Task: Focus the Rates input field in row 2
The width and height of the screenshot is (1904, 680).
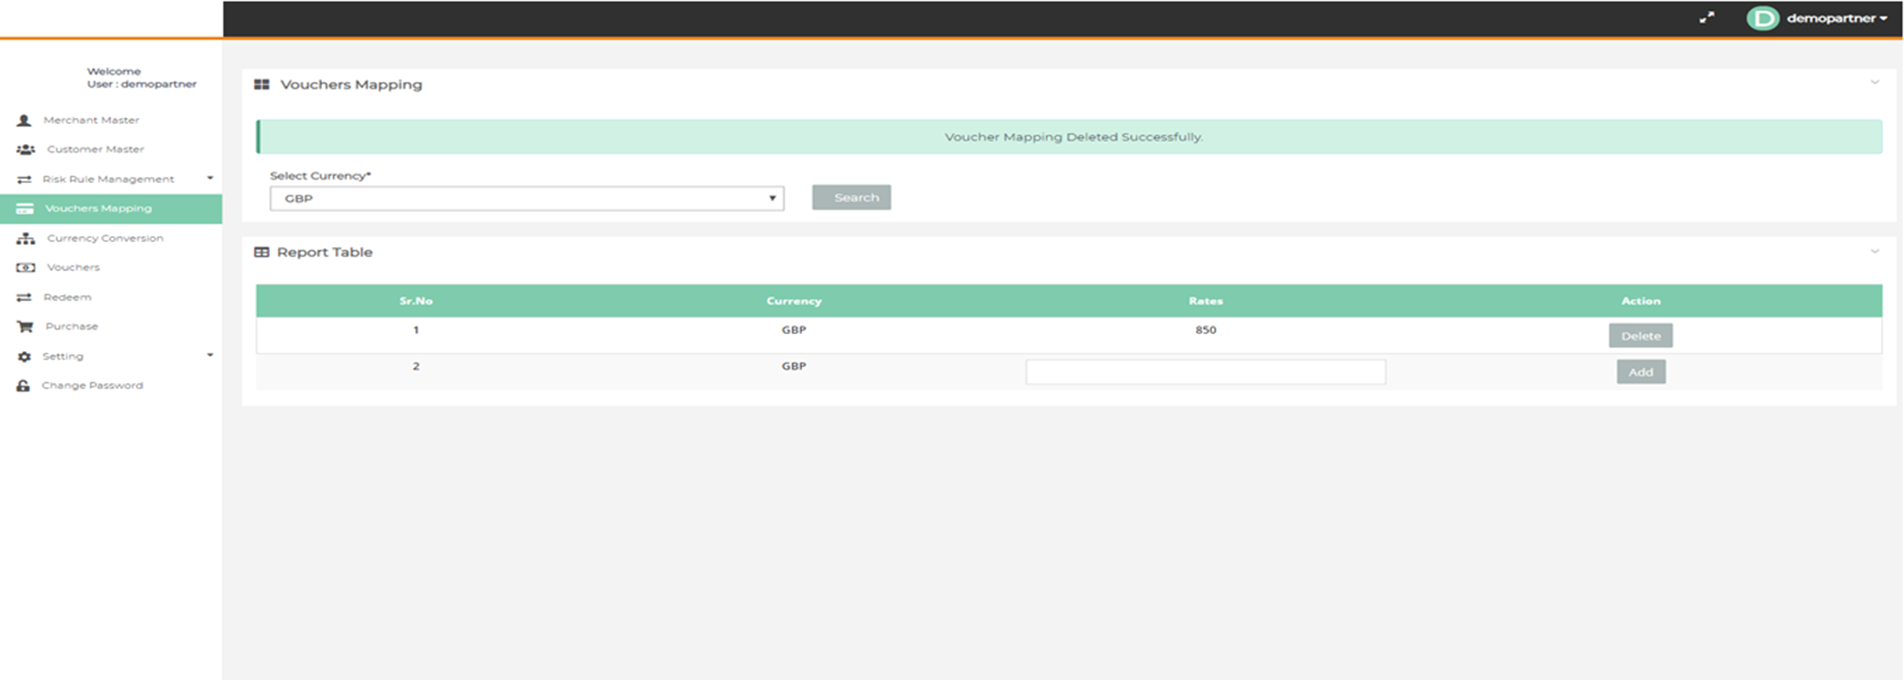Action: tap(1205, 372)
